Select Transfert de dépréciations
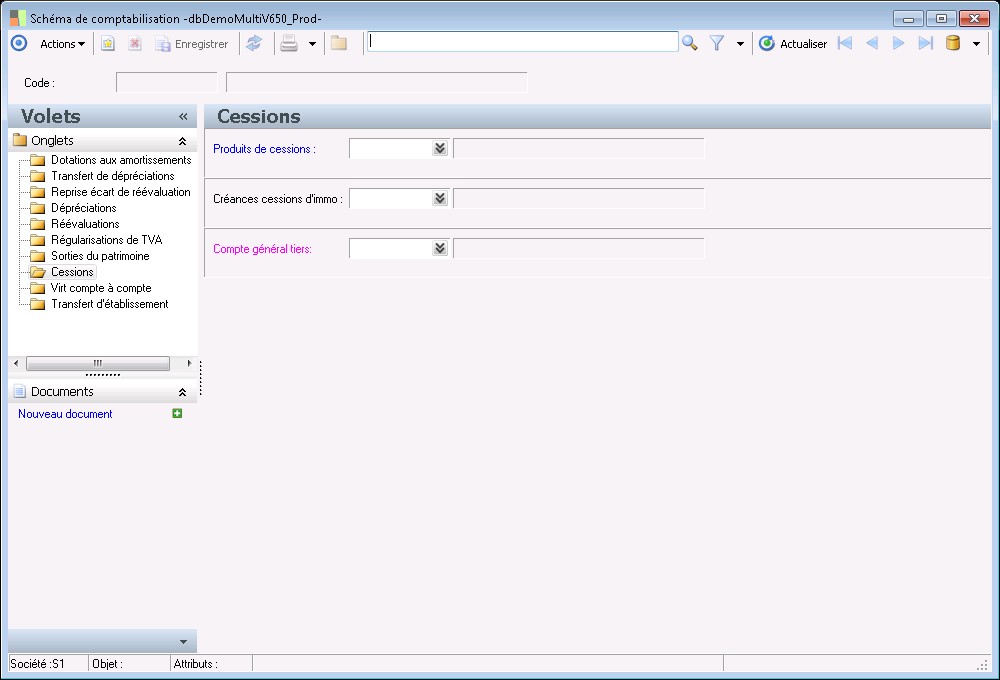This screenshot has width=1000, height=680. (113, 176)
